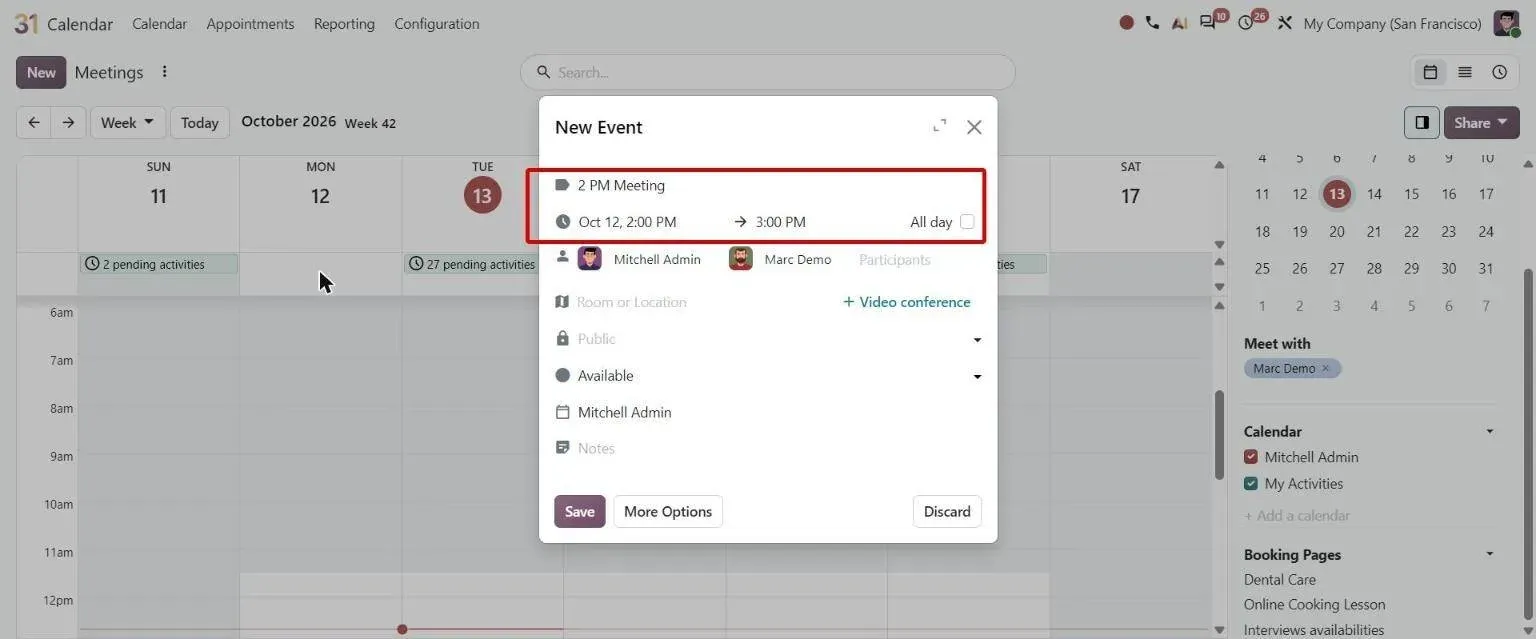Screen dimensions: 1536x639
Task: Go to next week arrow
Action: 68,123
